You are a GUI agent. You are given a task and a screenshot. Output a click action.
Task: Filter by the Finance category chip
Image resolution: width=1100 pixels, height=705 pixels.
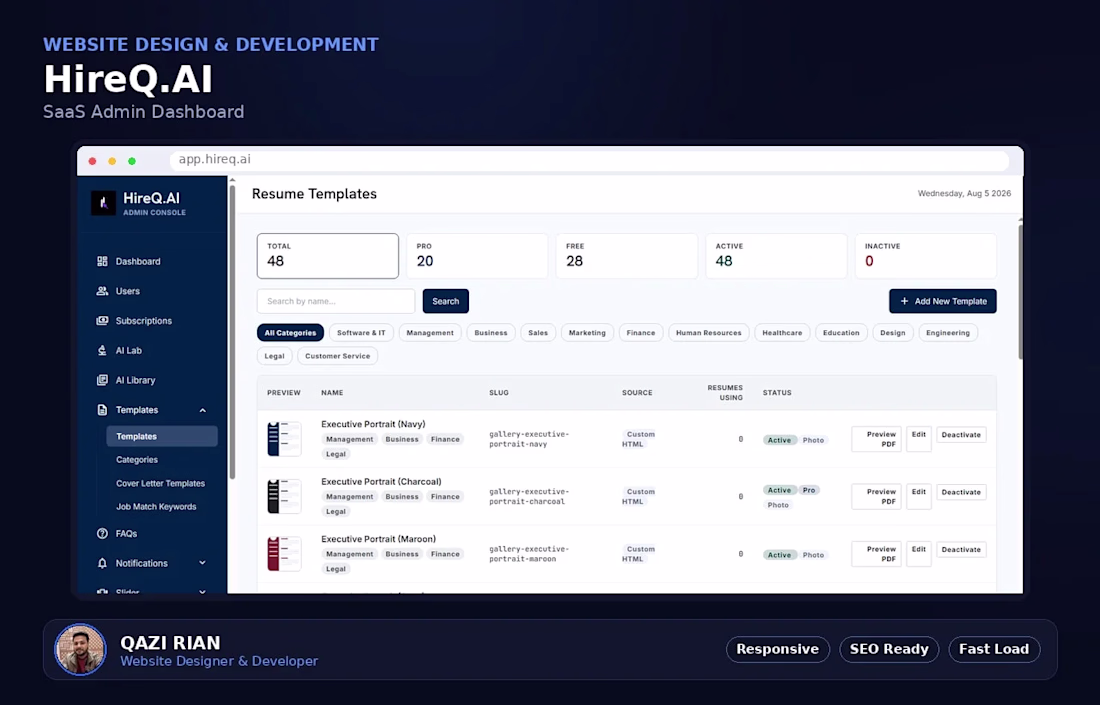[x=640, y=333]
